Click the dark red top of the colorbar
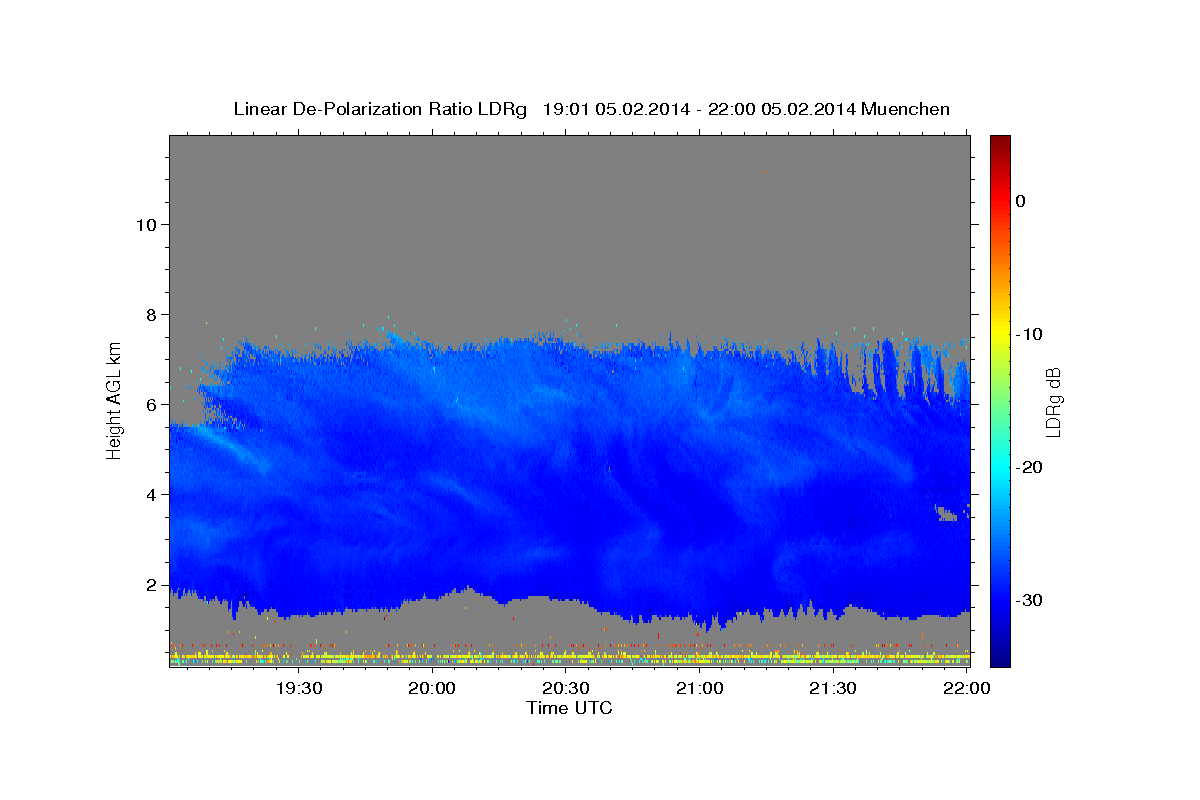The height and width of the screenshot is (800, 1200). point(1000,143)
